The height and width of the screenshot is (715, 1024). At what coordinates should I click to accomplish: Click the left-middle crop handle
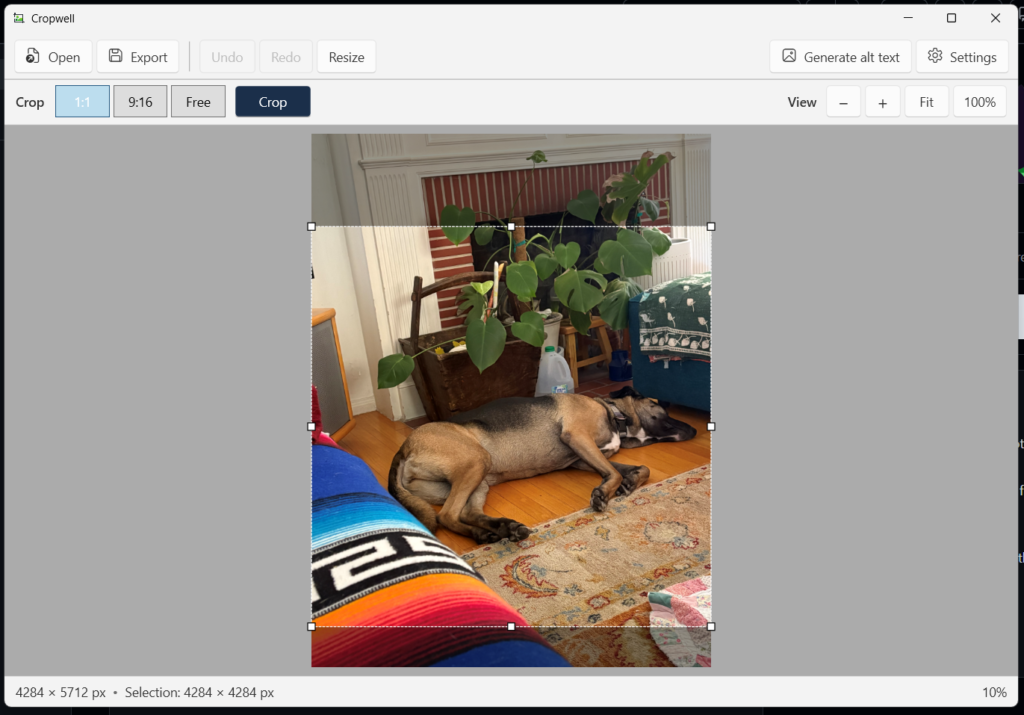pyautogui.click(x=312, y=426)
